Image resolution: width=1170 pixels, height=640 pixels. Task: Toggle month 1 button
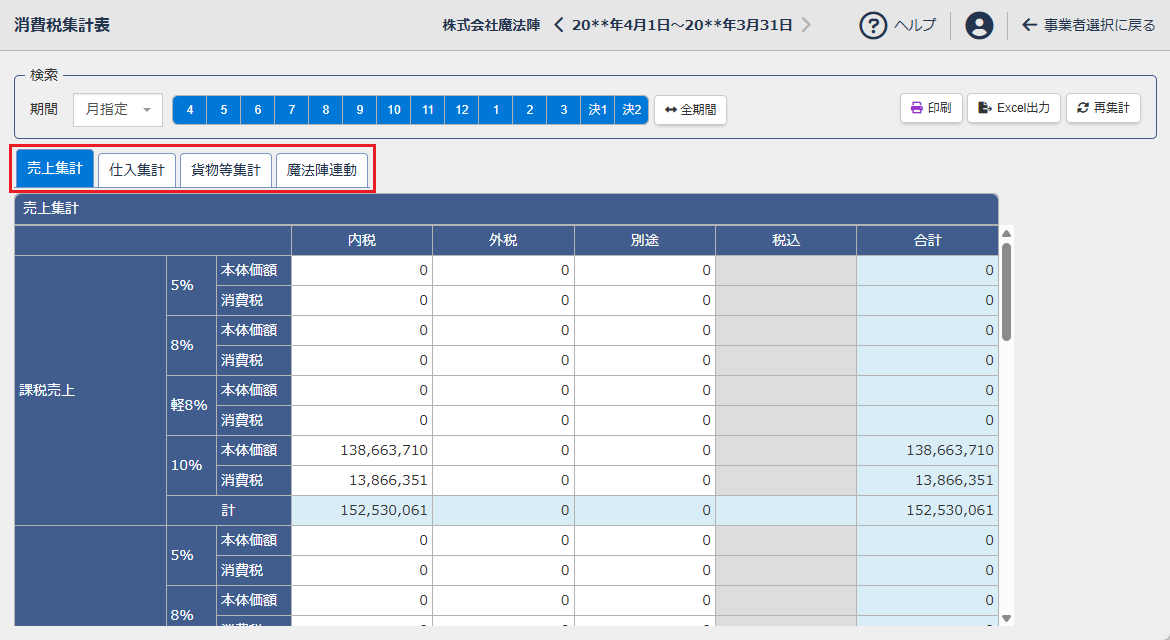point(495,110)
